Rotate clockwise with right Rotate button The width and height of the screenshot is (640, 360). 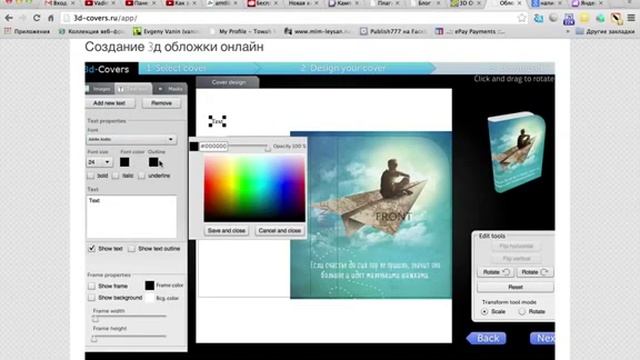[x=535, y=272]
